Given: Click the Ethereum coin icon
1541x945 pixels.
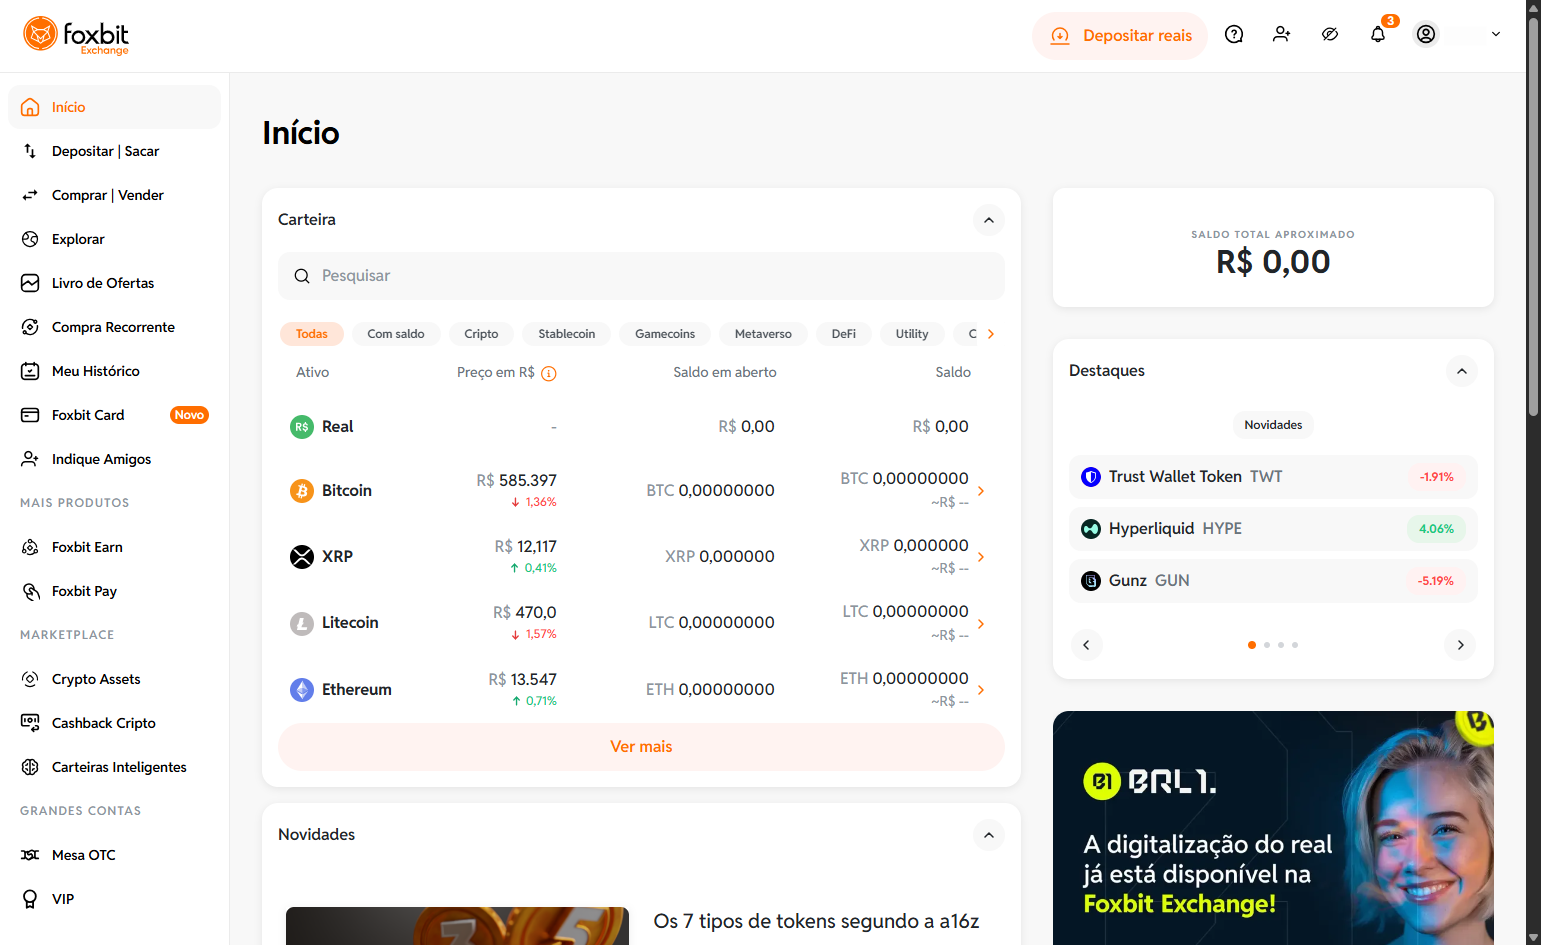Looking at the screenshot, I should click(302, 690).
